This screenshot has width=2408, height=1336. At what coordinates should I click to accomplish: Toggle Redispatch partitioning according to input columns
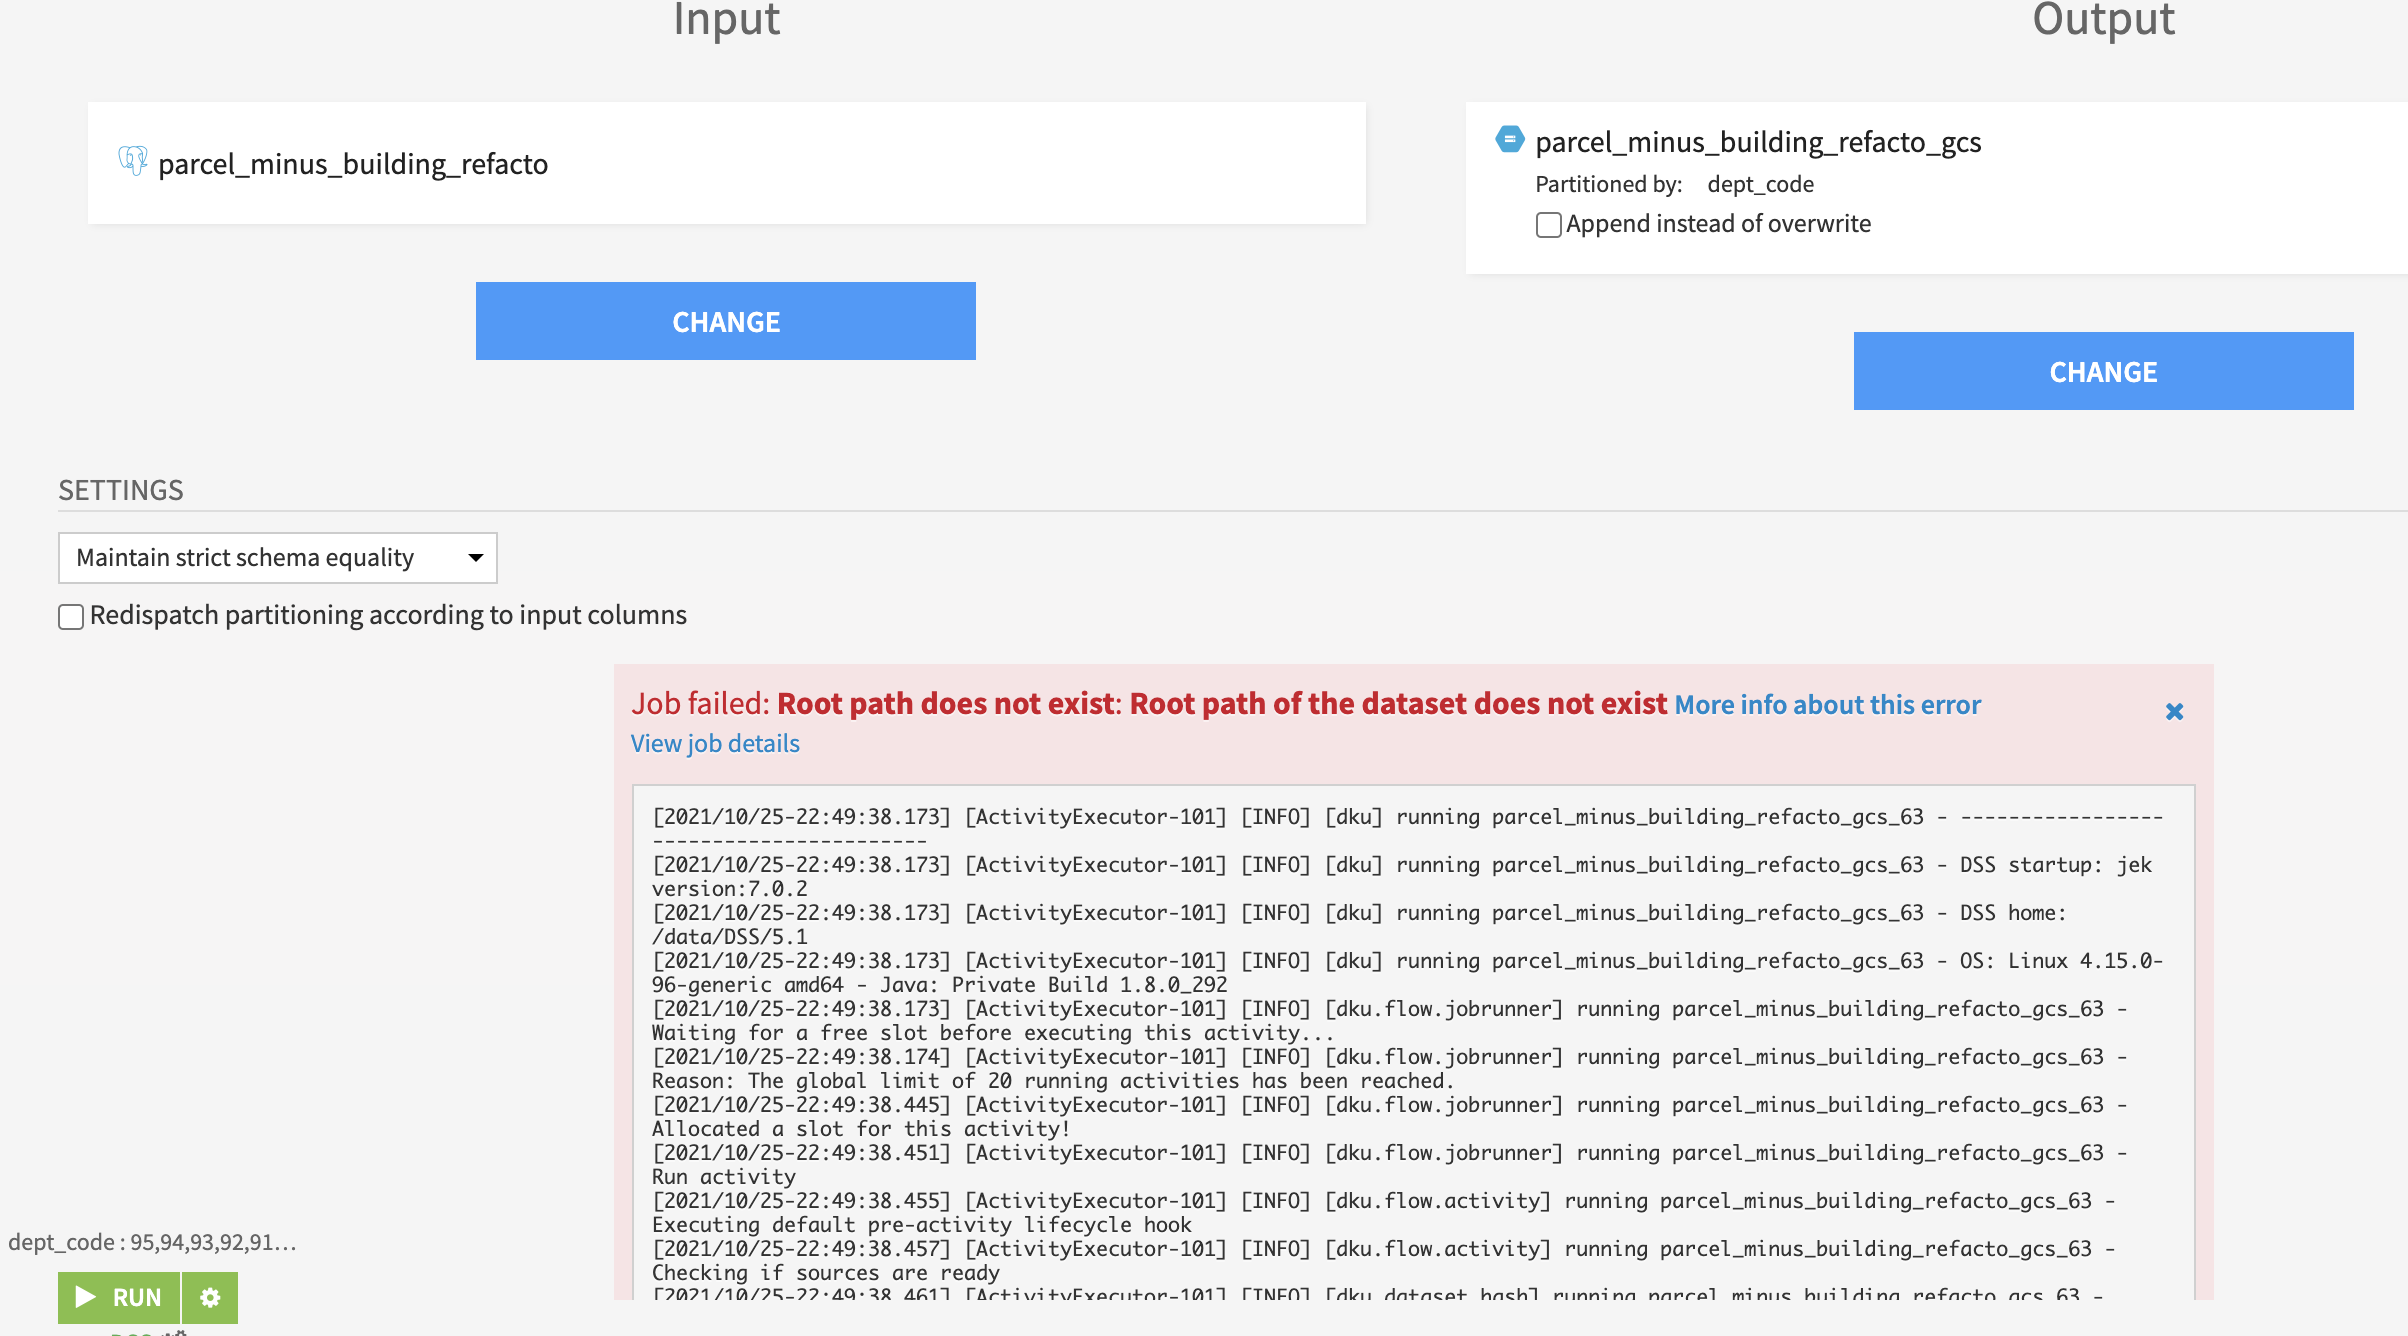coord(71,616)
